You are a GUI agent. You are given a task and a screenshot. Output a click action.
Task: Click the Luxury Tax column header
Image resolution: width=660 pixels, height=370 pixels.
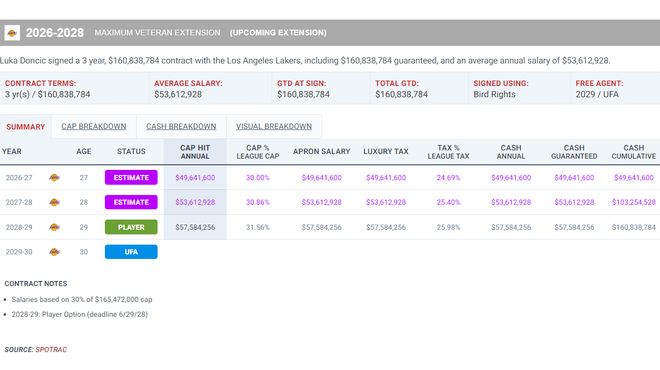(x=386, y=152)
